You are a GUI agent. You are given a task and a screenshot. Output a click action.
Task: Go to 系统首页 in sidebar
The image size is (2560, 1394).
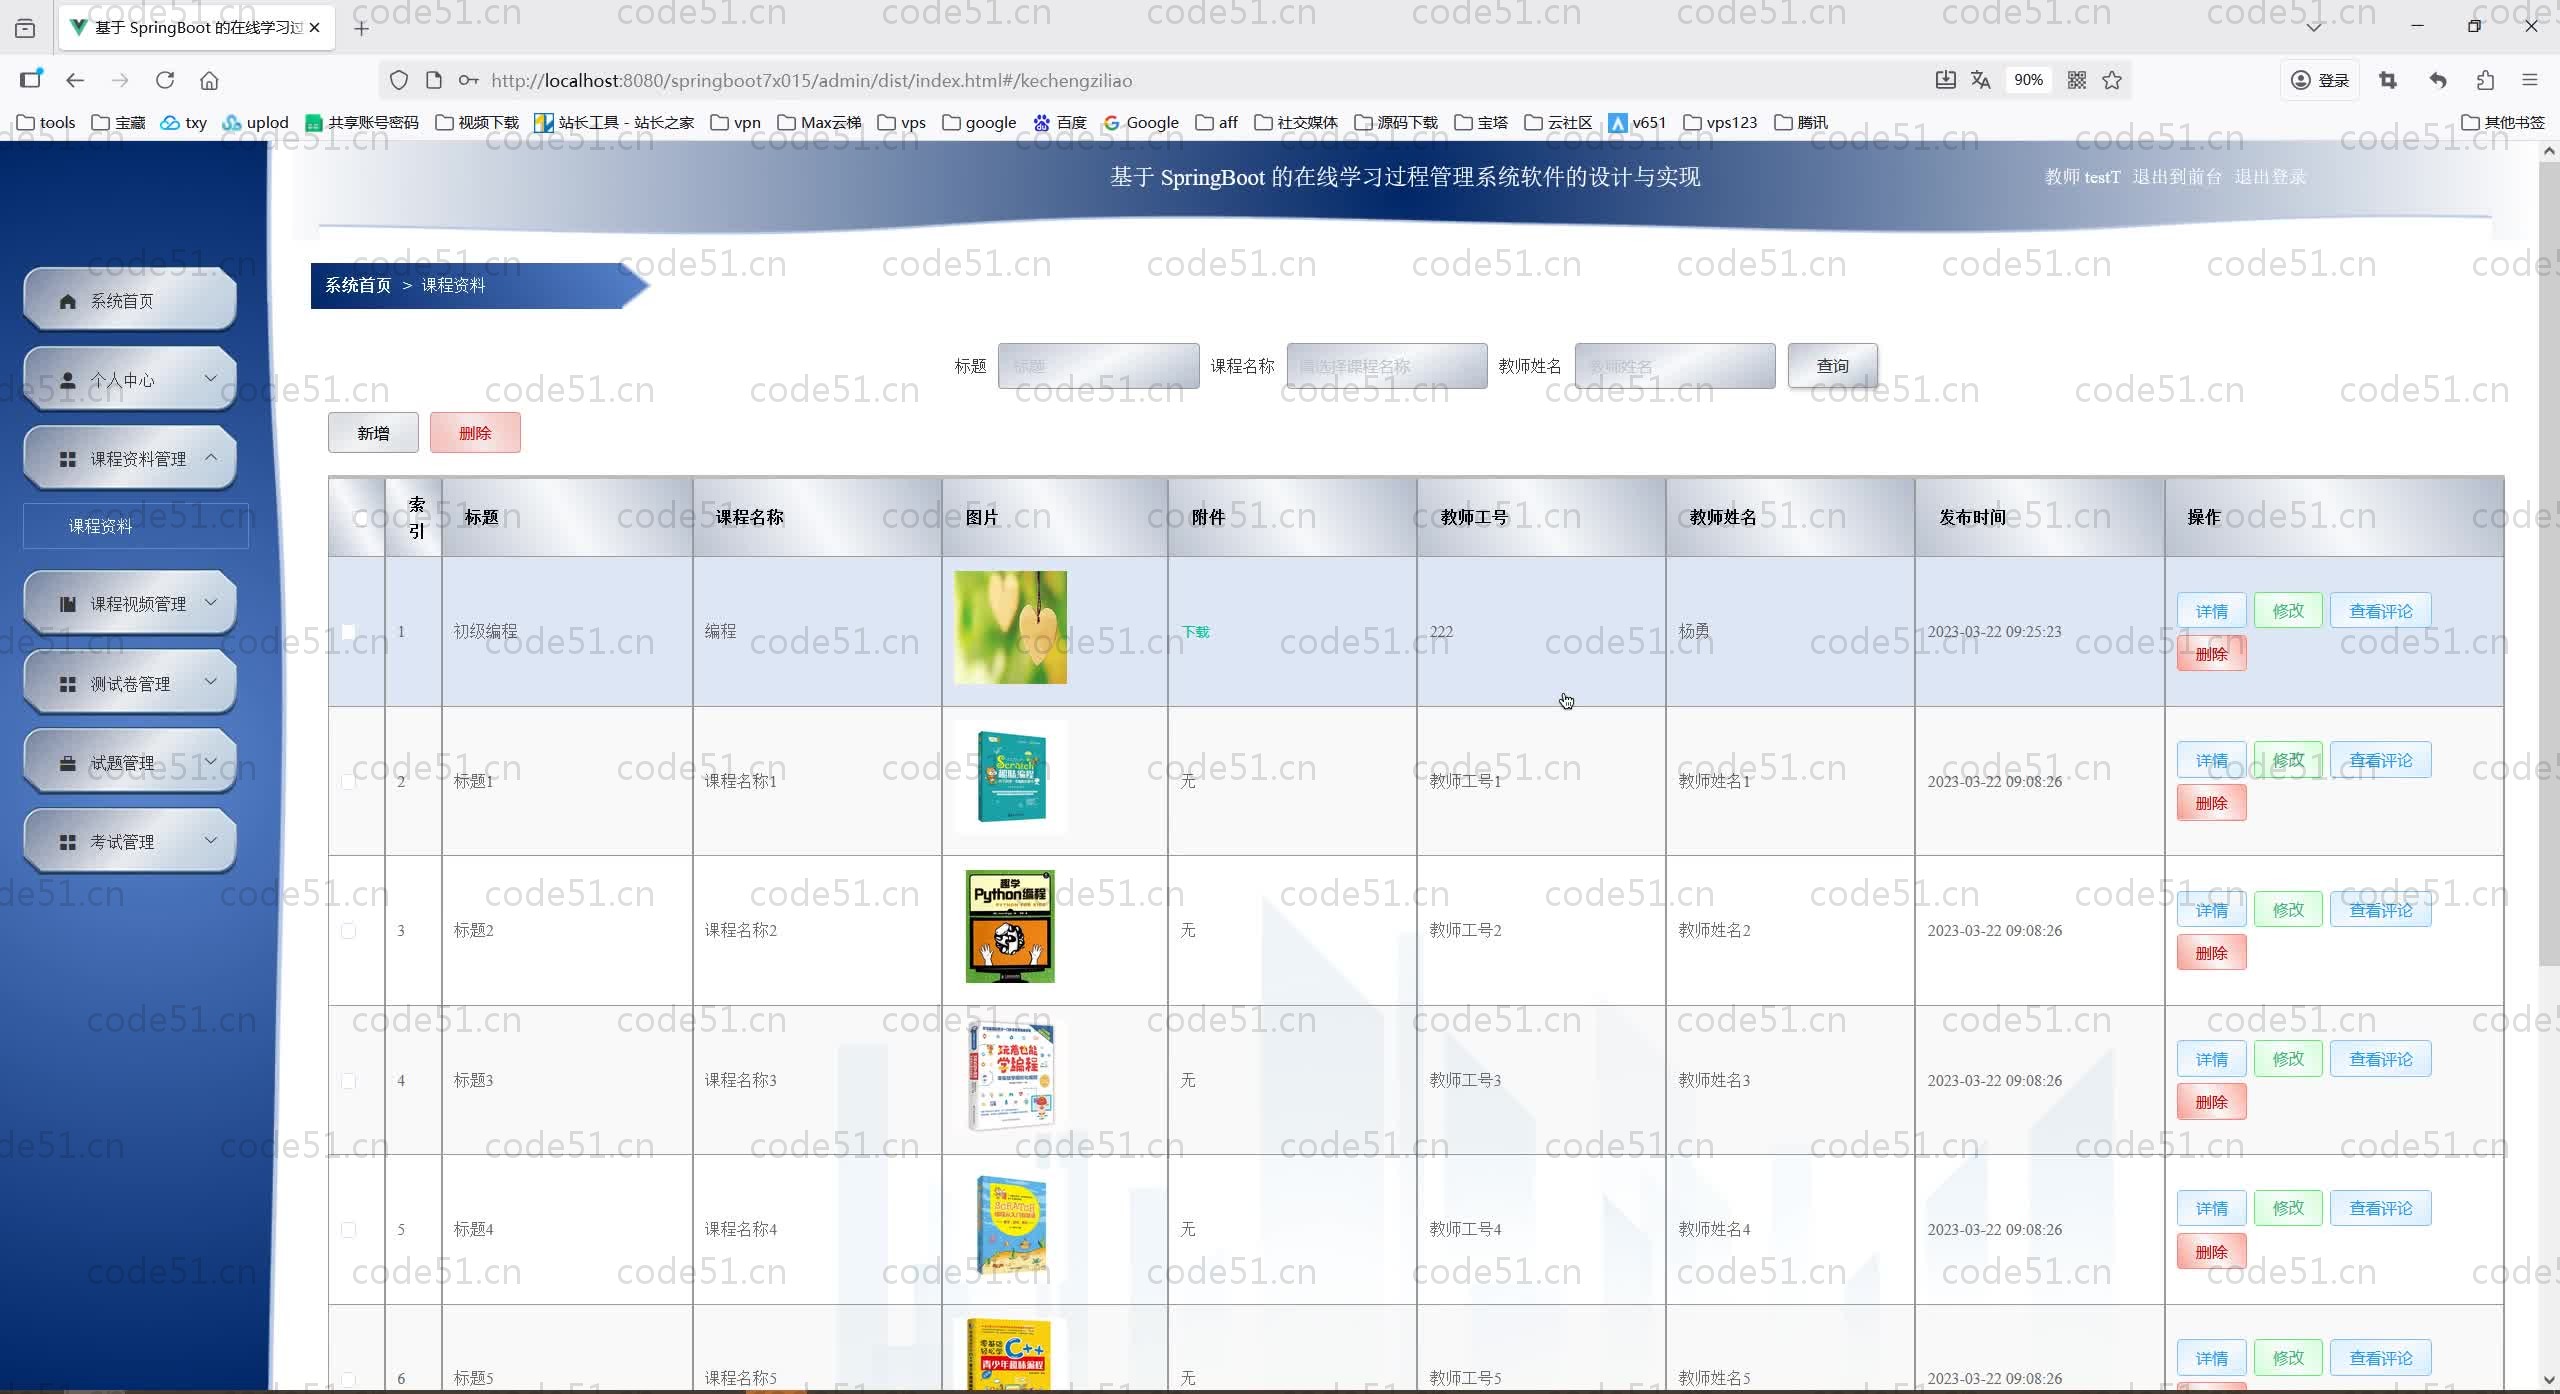[x=130, y=300]
